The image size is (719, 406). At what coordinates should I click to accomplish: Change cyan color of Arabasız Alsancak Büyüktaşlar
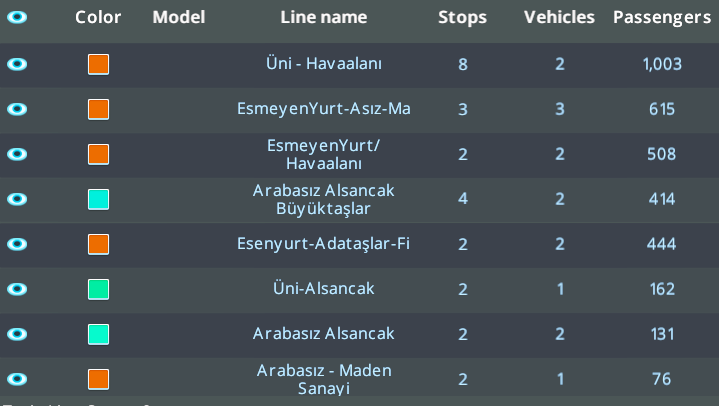point(98,199)
